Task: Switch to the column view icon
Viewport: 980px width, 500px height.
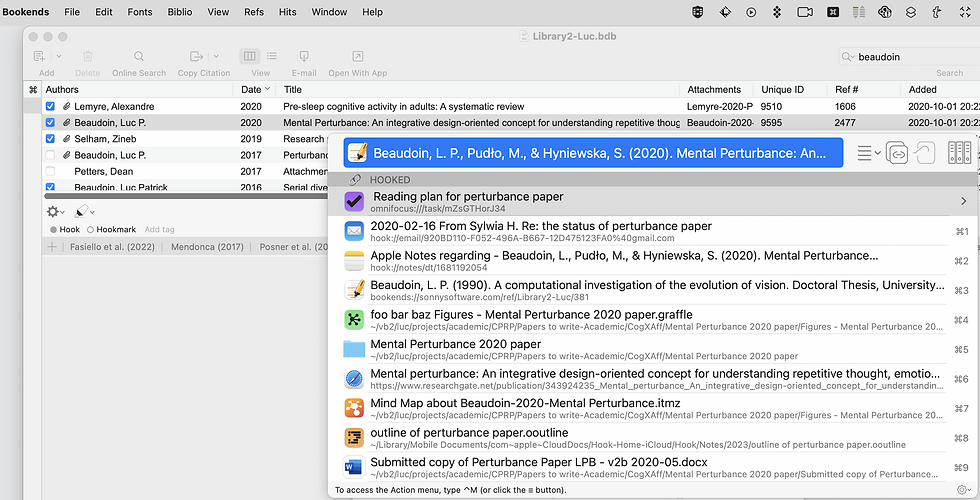Action: [249, 56]
